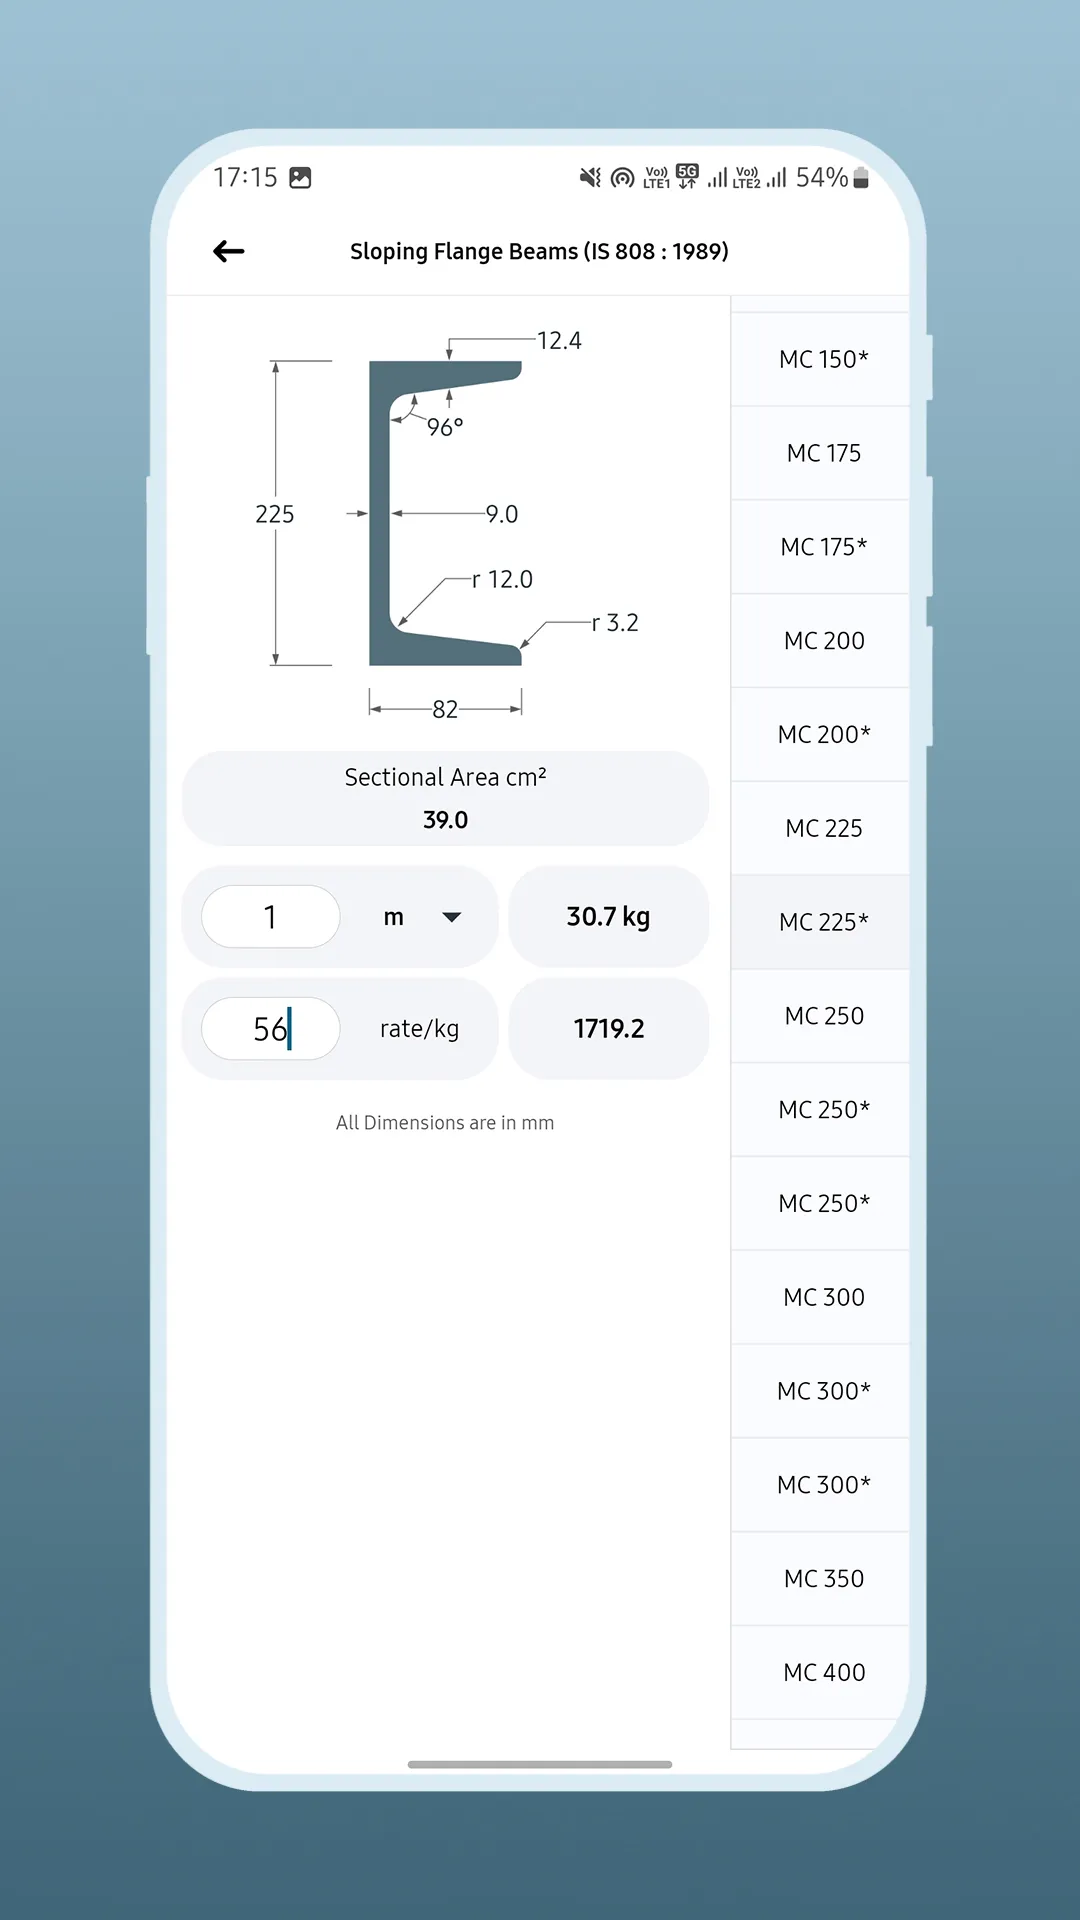Tap the 5G network indicator icon
Viewport: 1080px width, 1920px height.
[x=687, y=176]
